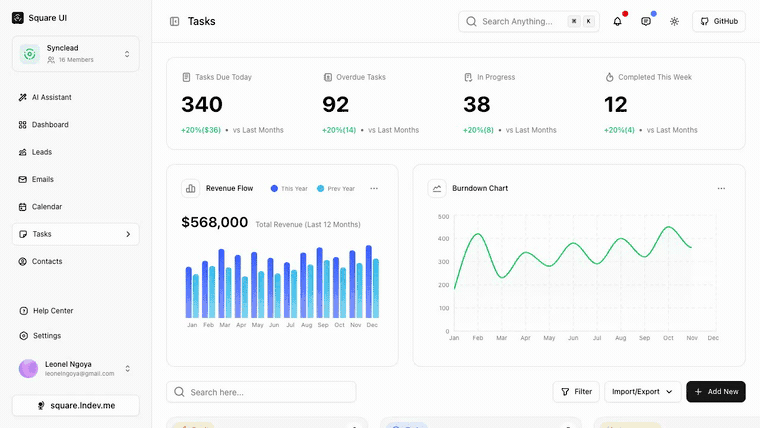This screenshot has height=428, width=760.
Task: Click the leonelngoya@gmail.com email text
Action: 79,374
